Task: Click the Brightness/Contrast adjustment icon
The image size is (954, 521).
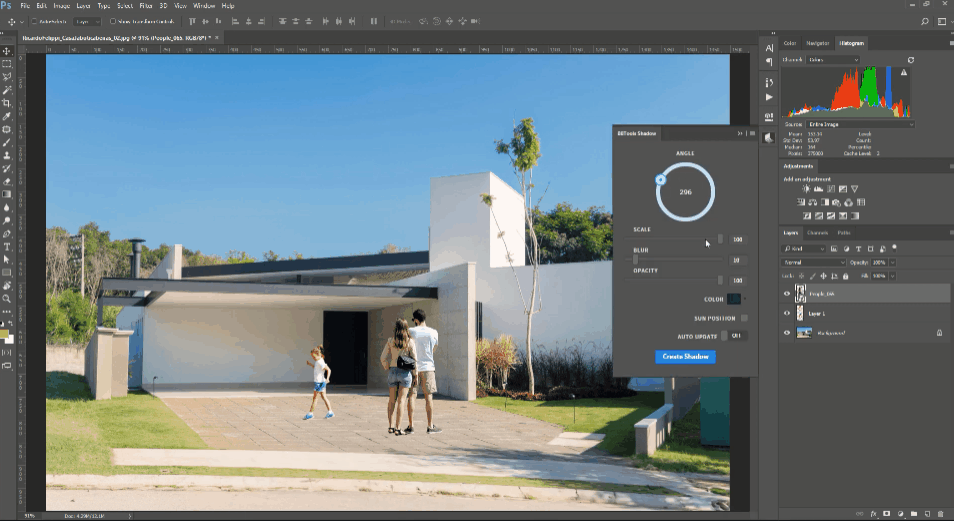Action: (806, 189)
